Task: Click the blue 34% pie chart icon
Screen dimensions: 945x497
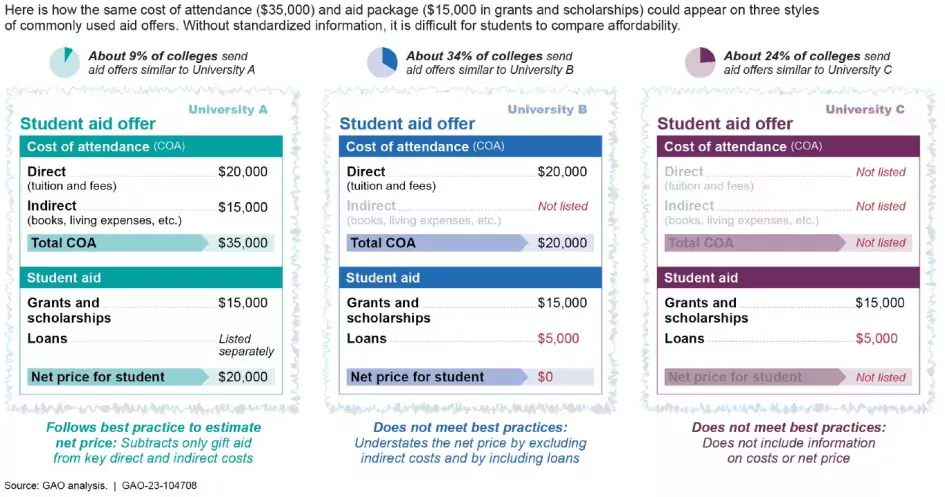Action: [x=382, y=62]
